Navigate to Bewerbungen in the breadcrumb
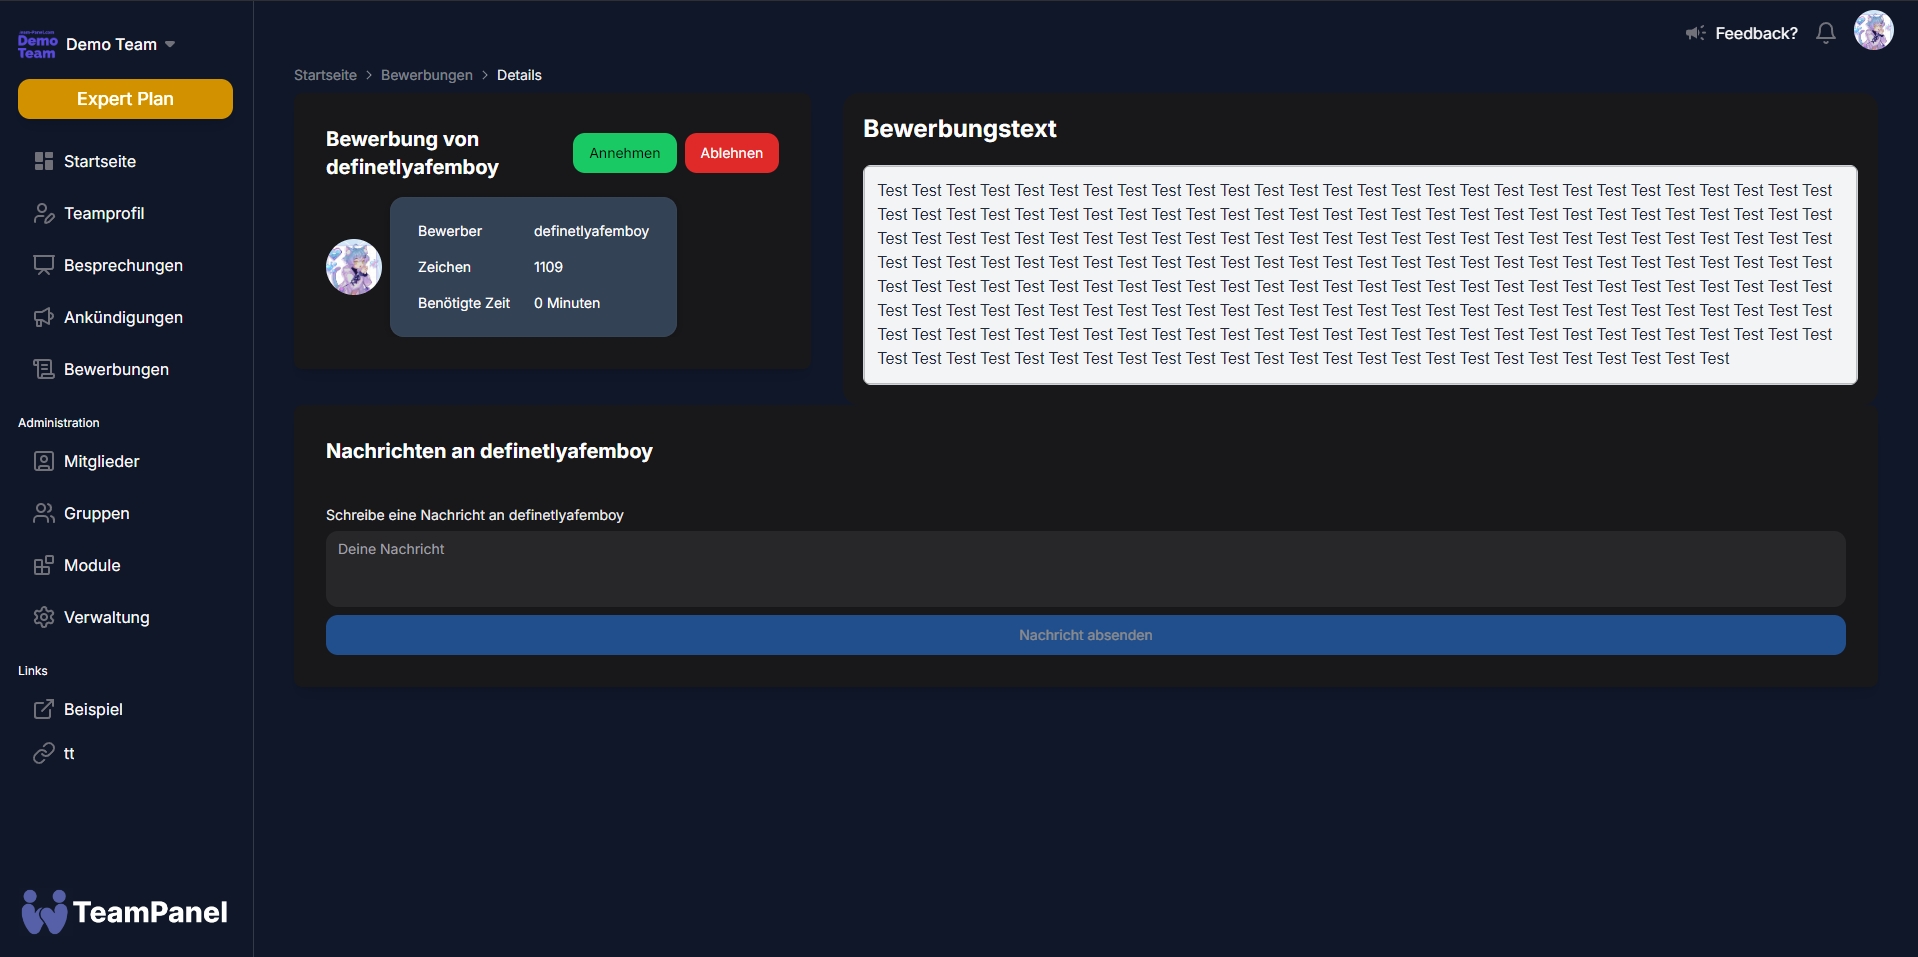 pos(426,75)
